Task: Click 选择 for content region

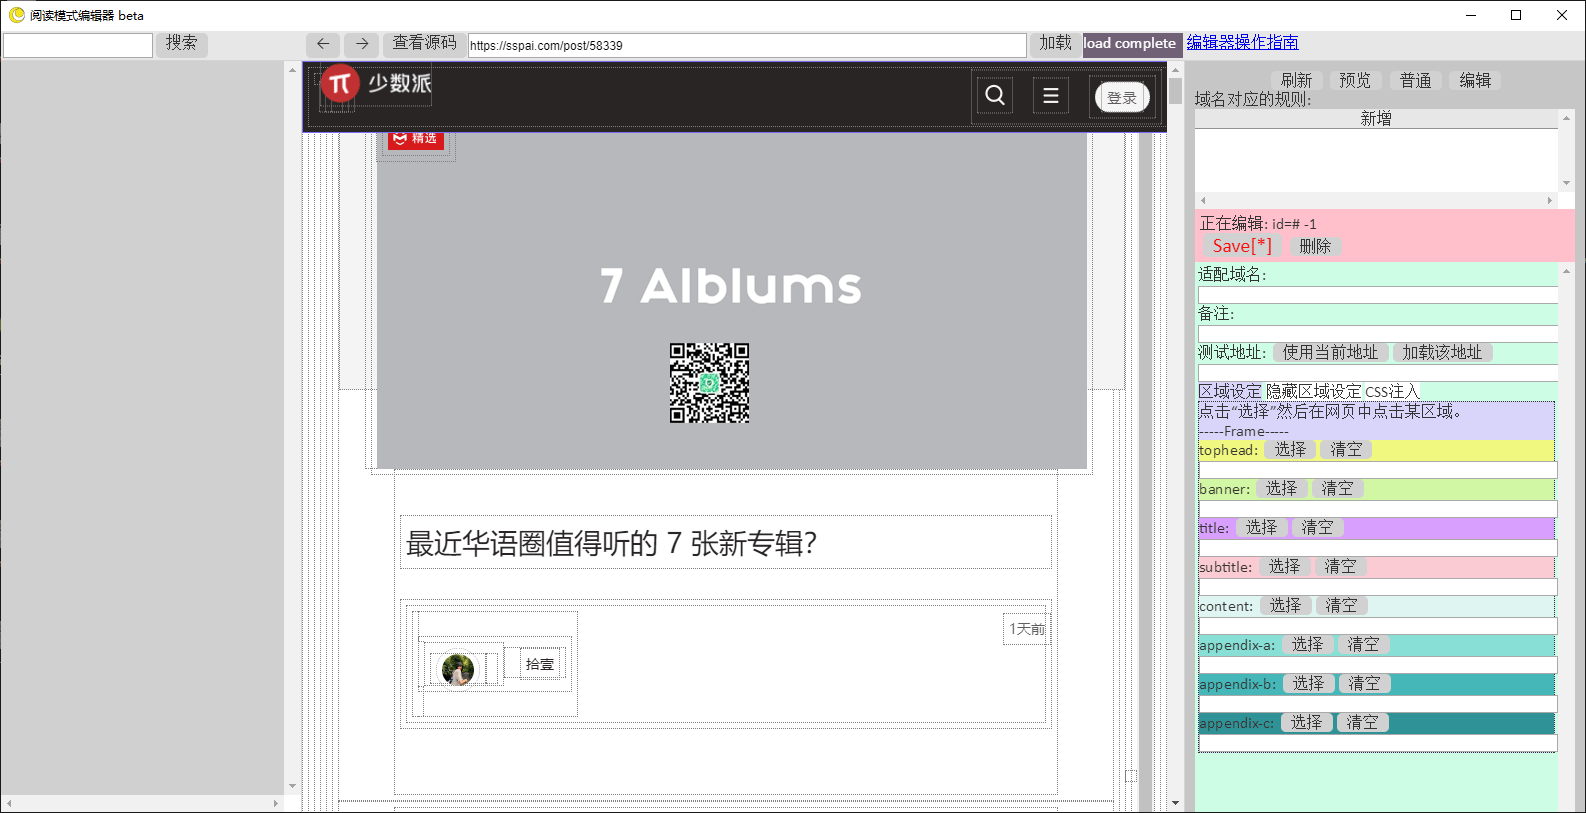Action: pos(1285,606)
